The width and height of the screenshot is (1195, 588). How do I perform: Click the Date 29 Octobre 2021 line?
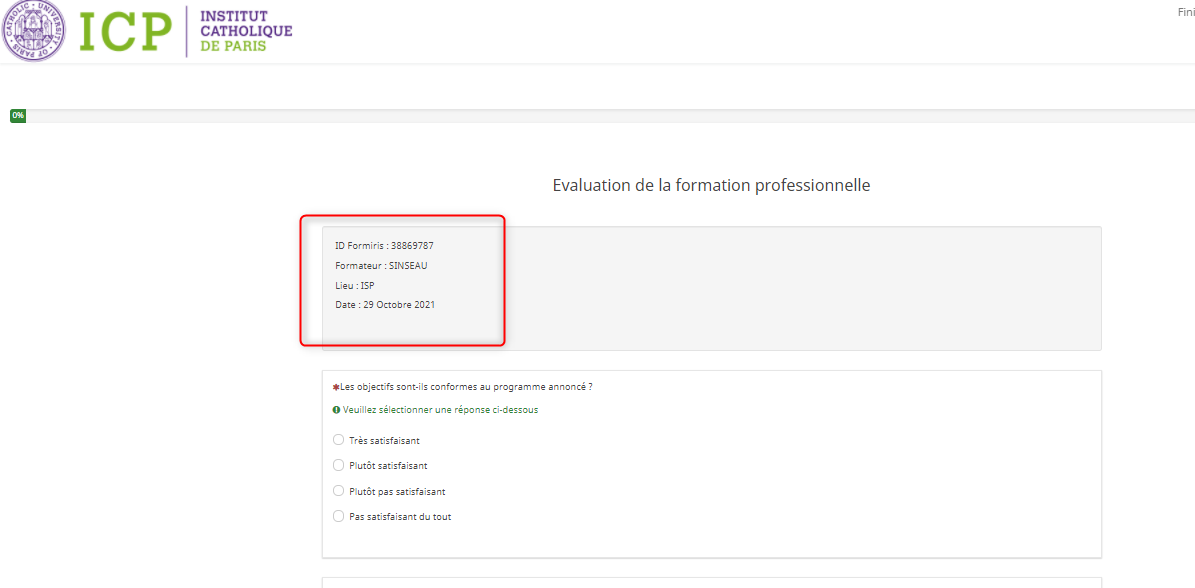[x=385, y=305]
